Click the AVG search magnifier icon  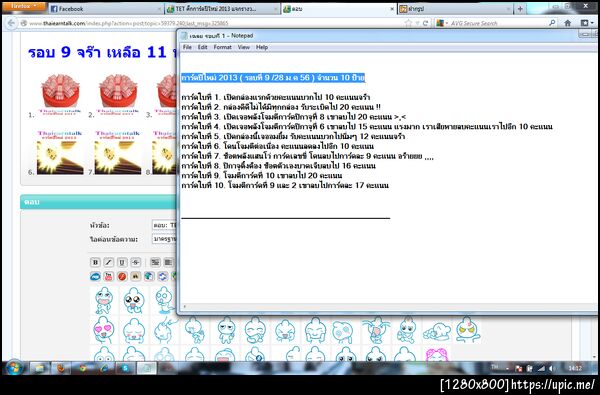552,23
